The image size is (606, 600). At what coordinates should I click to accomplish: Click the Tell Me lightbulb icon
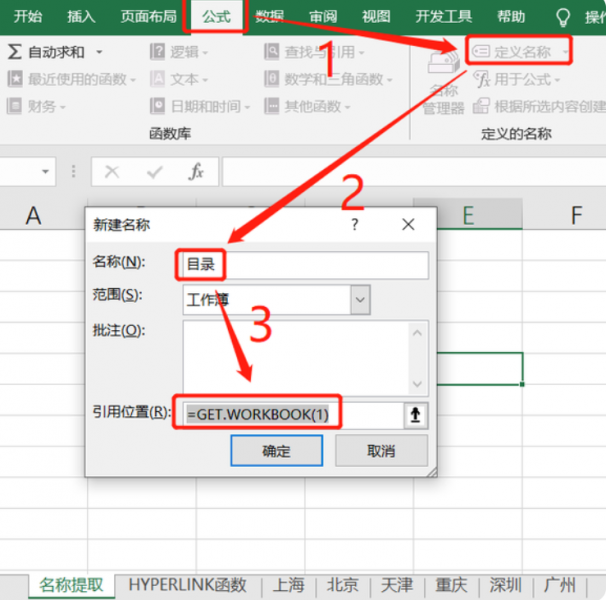point(562,17)
